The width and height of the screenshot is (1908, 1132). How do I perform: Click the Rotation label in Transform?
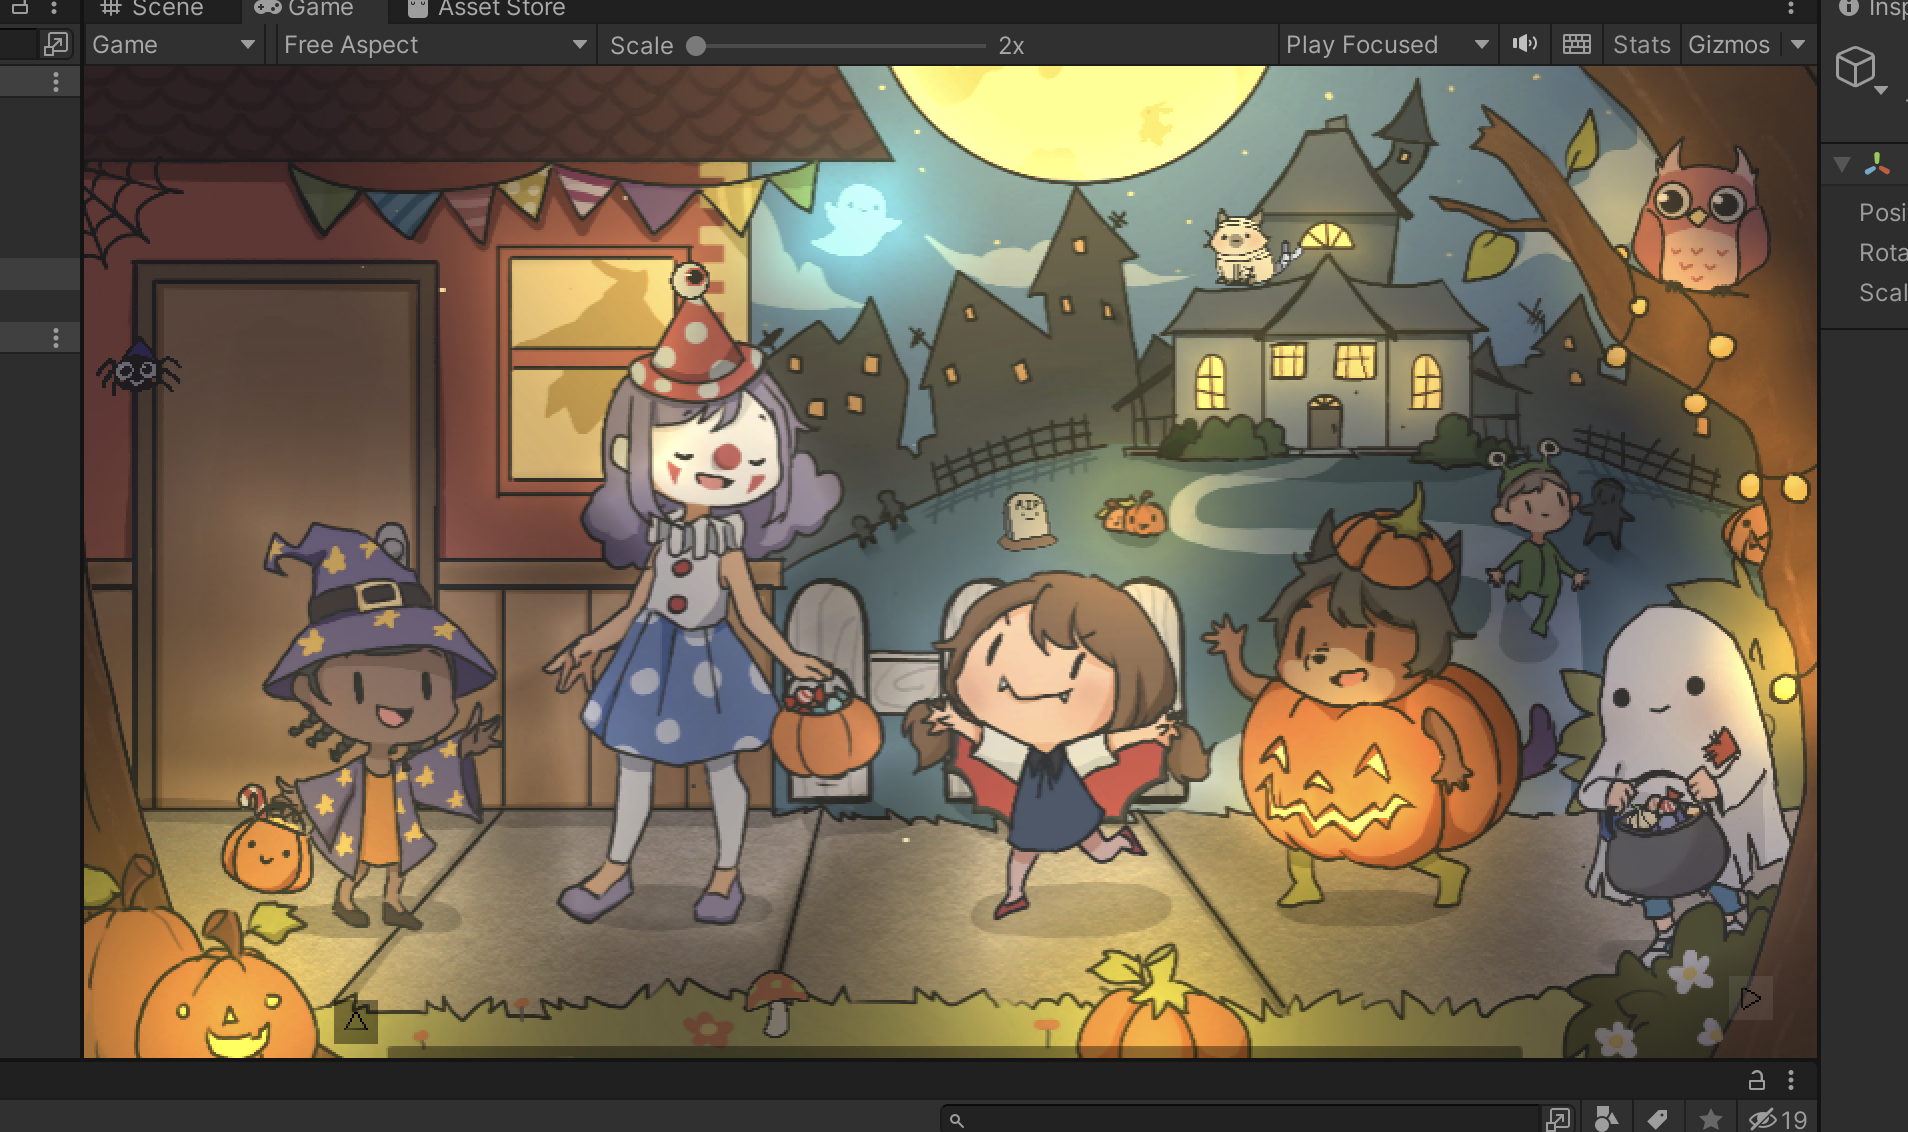coord(1883,252)
